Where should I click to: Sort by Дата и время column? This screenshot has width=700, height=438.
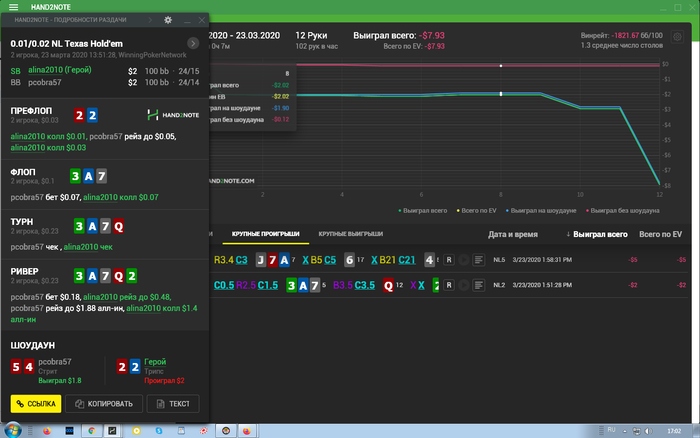(512, 234)
